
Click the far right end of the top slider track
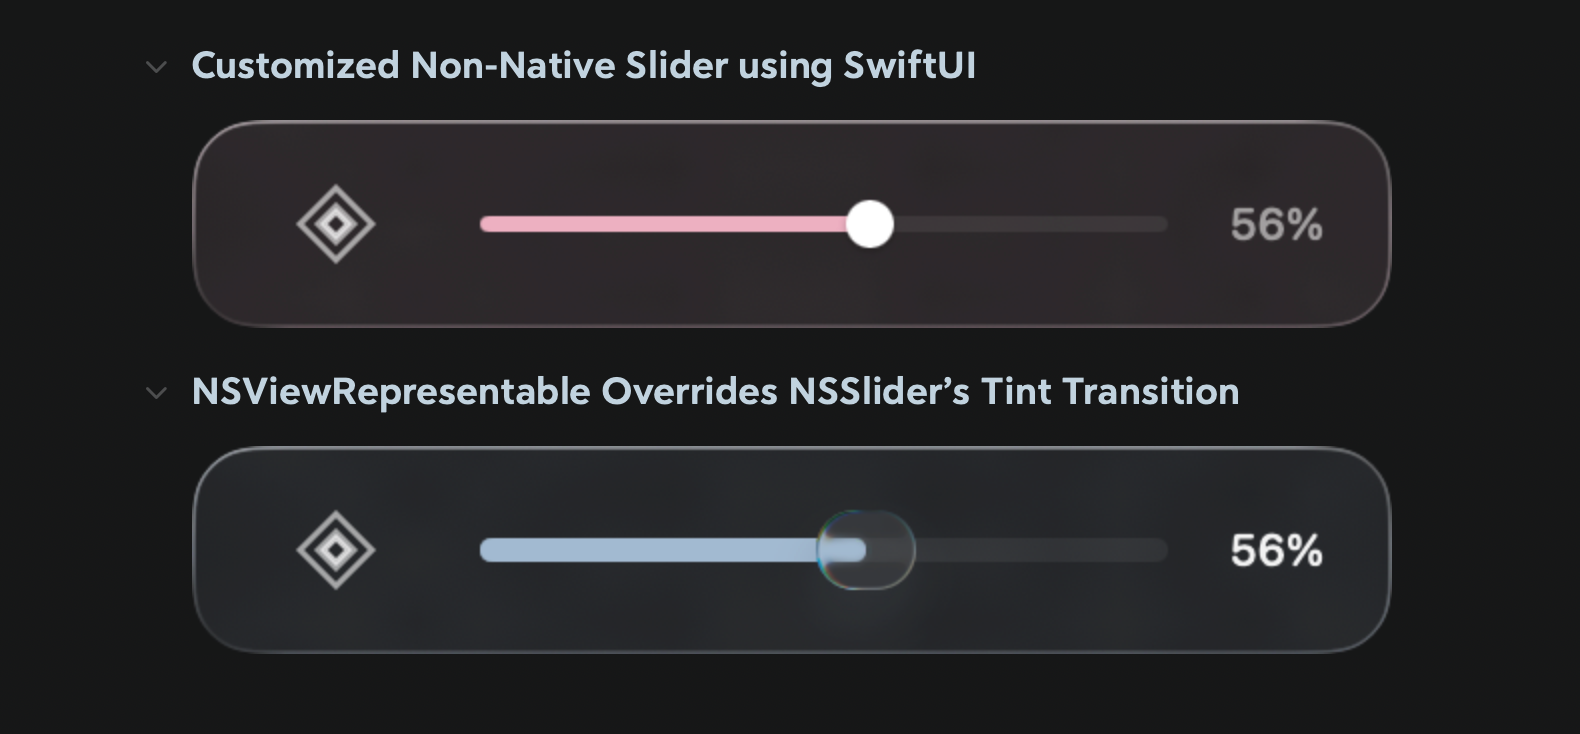(x=1162, y=224)
